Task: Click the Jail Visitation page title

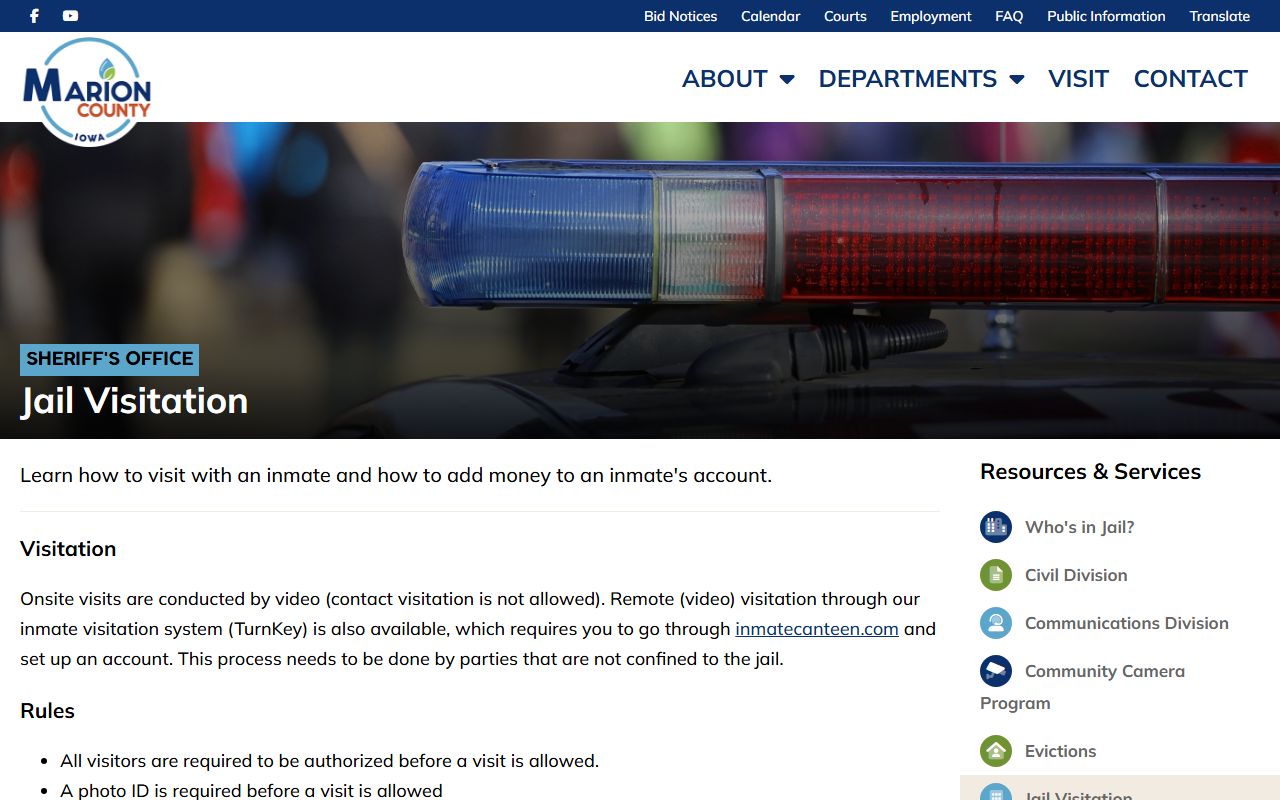Action: tap(134, 401)
